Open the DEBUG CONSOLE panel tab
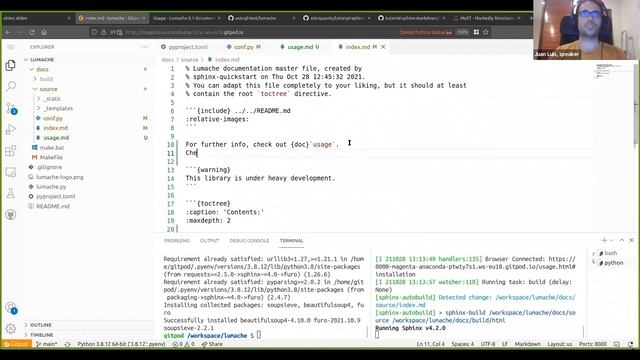 (x=249, y=240)
